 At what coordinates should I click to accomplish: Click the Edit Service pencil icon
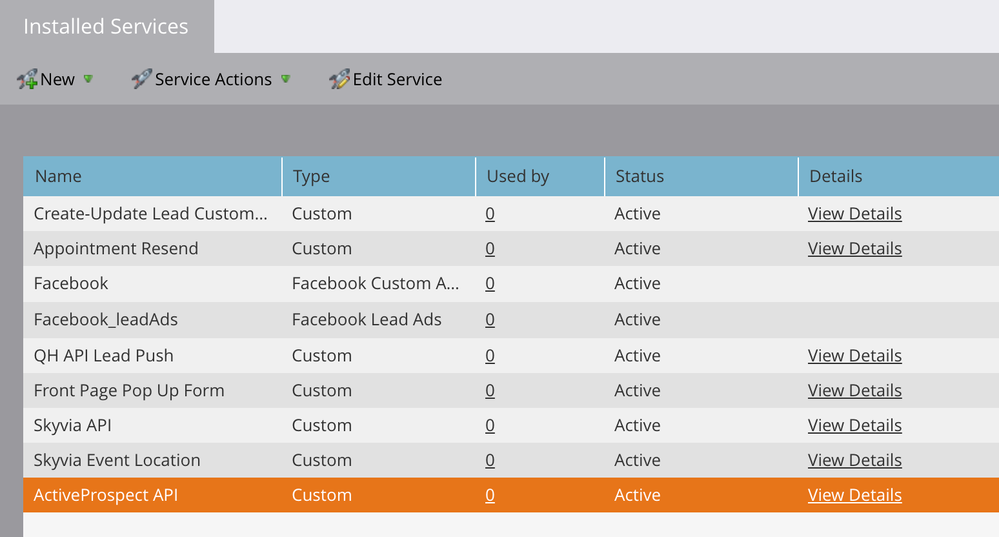(x=339, y=80)
